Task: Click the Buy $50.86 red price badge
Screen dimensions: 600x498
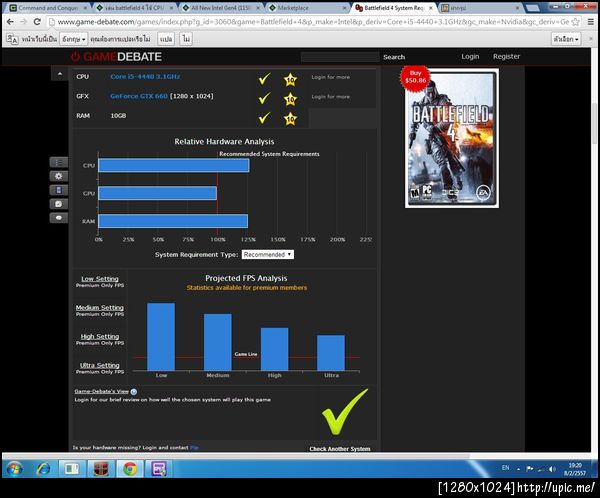Action: (415, 77)
